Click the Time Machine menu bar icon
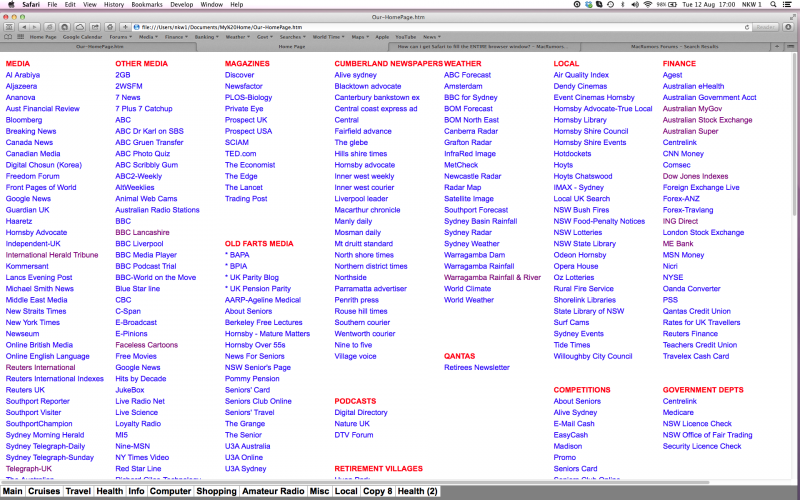This screenshot has height=500, width=800. tap(610, 5)
